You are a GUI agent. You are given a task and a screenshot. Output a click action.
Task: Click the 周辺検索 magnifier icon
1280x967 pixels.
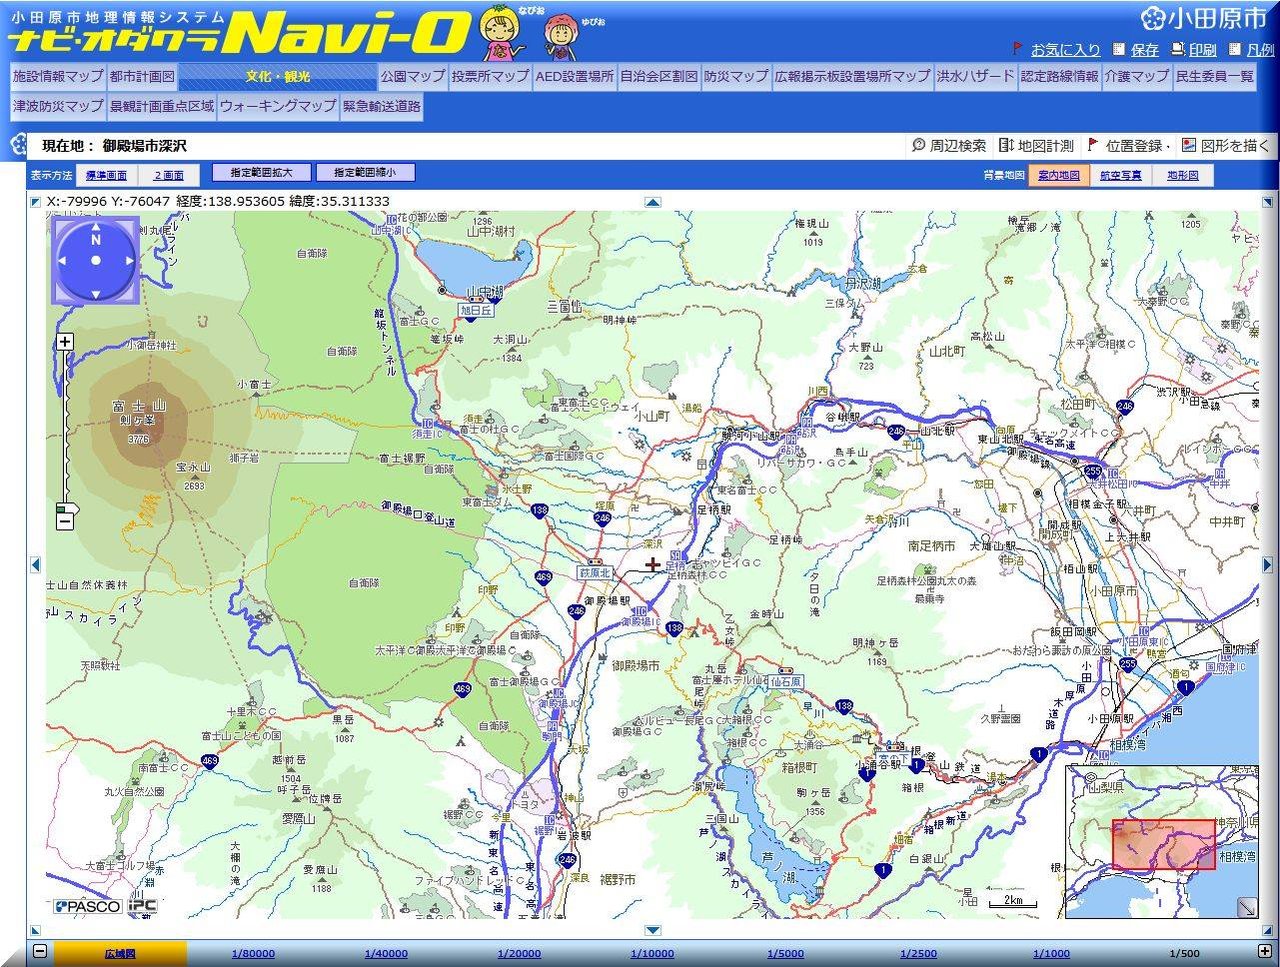[x=919, y=145]
